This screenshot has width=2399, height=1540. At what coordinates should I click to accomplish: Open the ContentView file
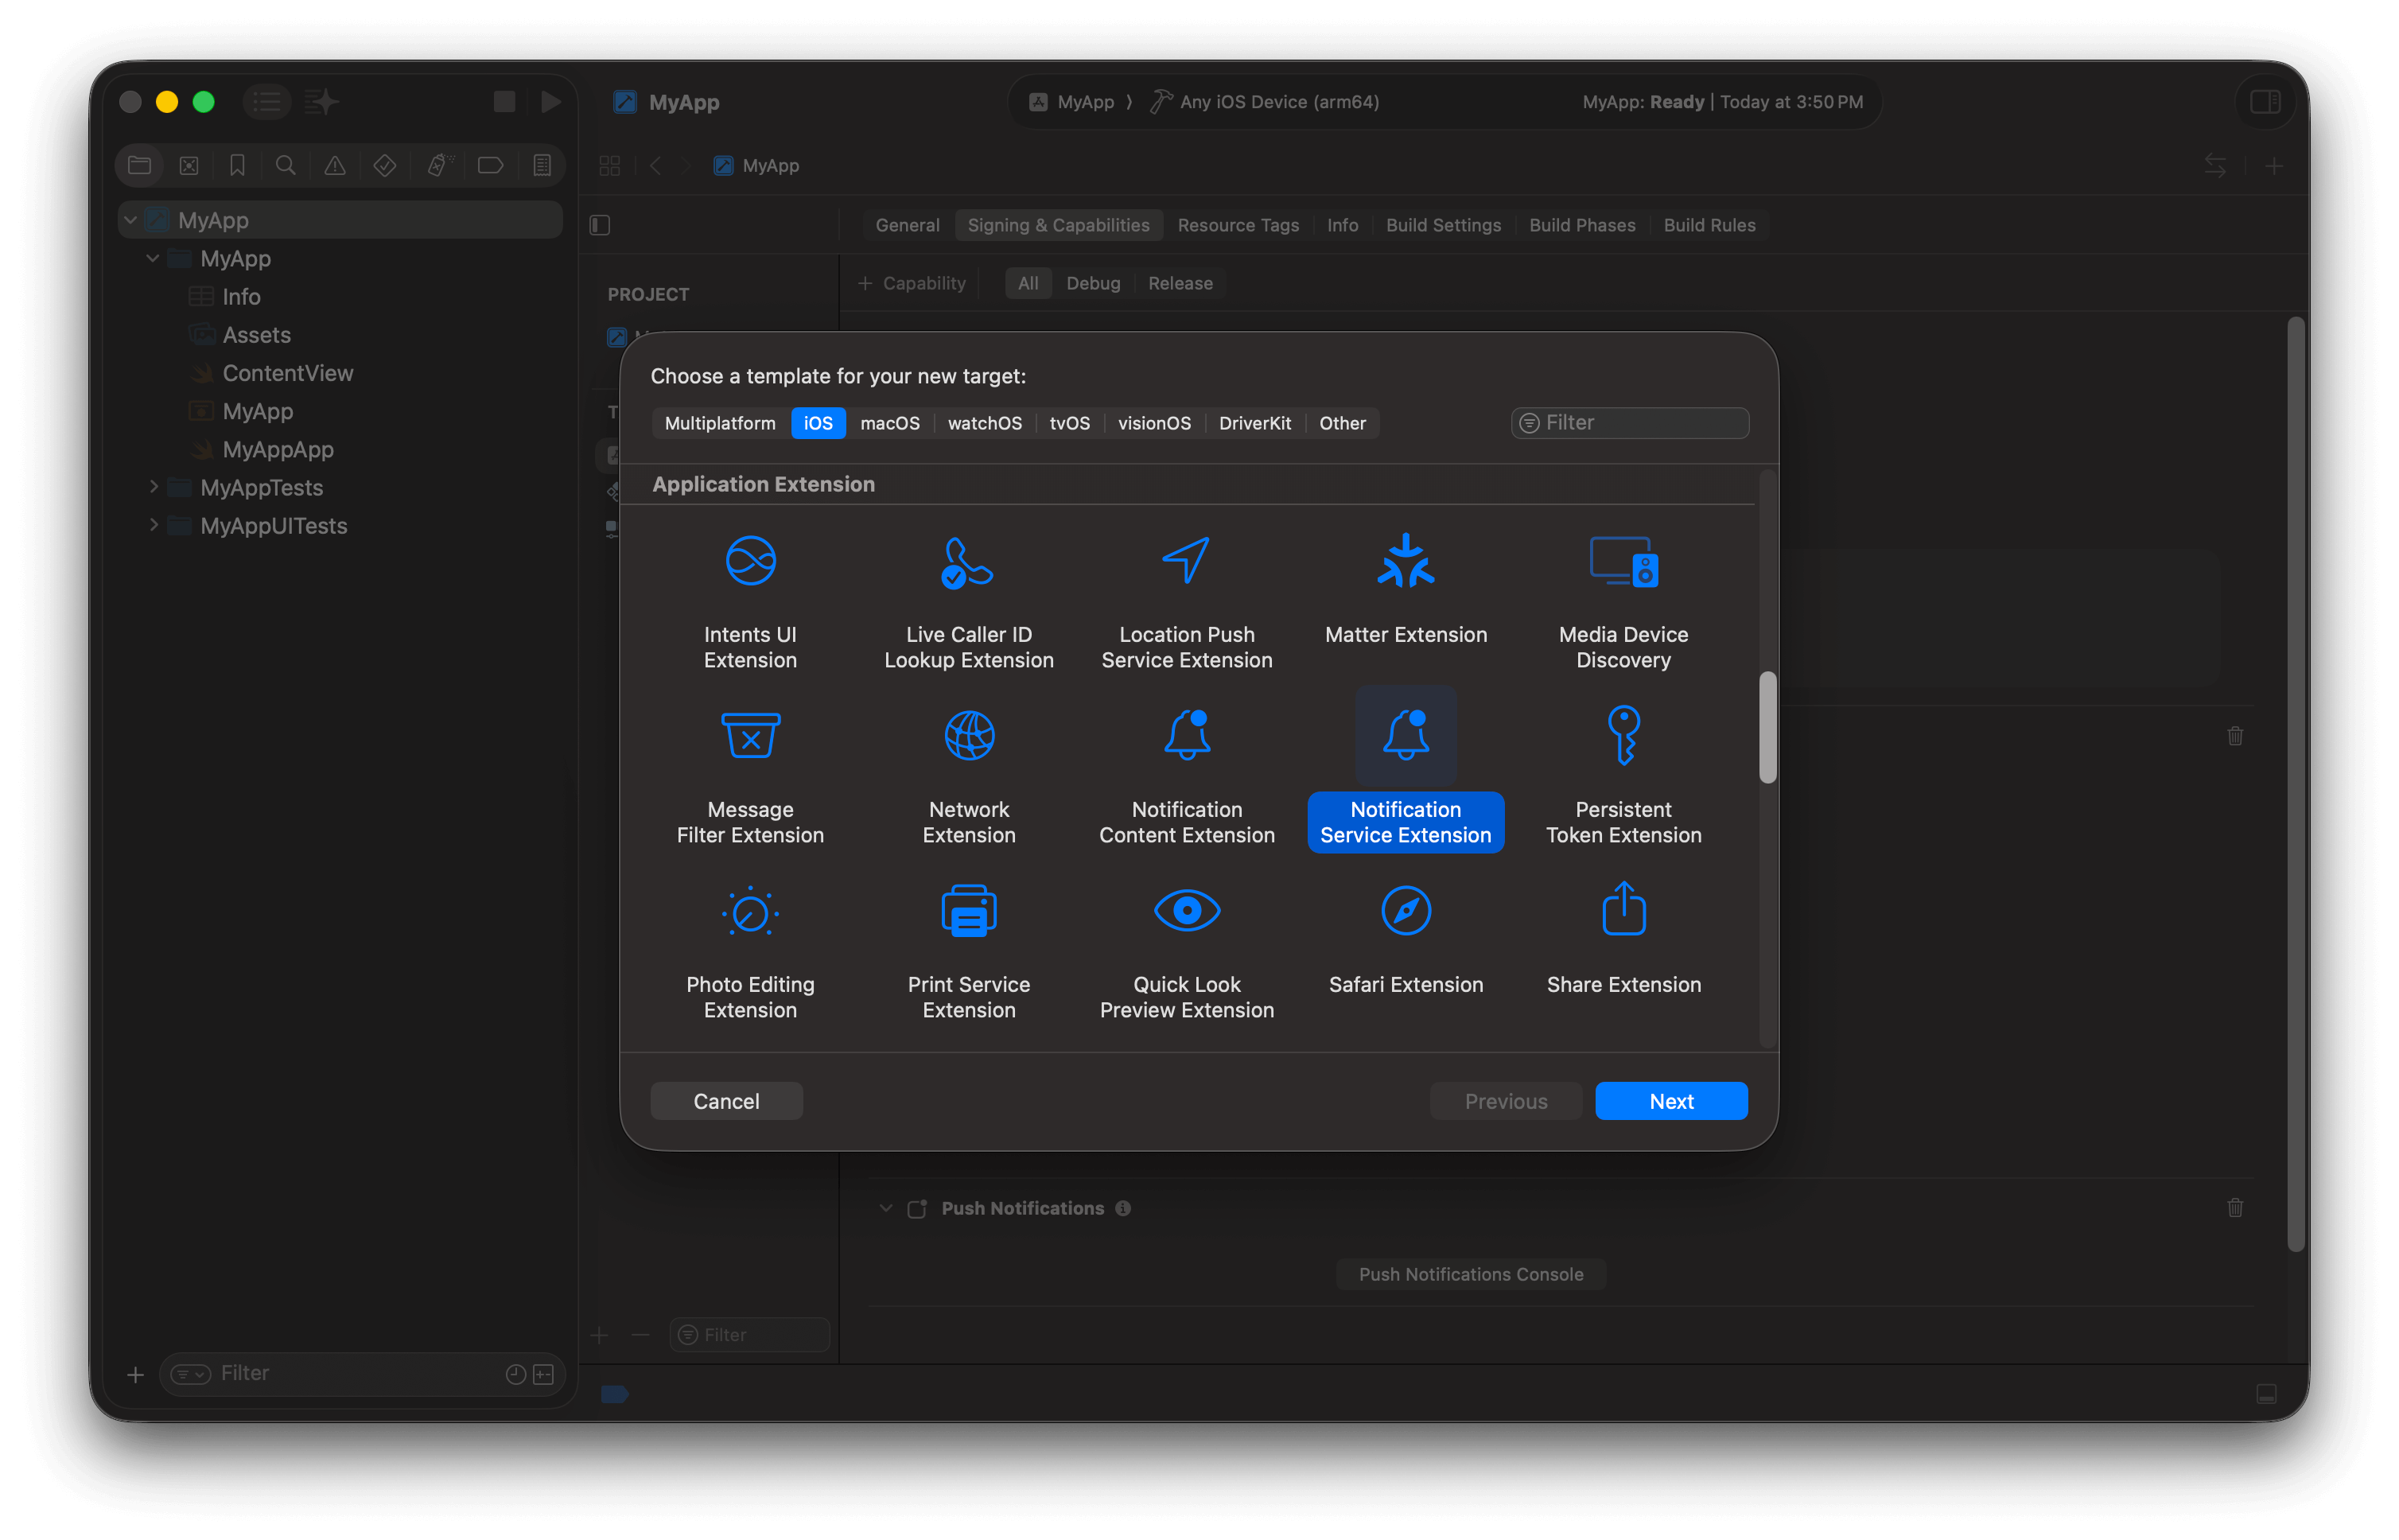[x=287, y=373]
